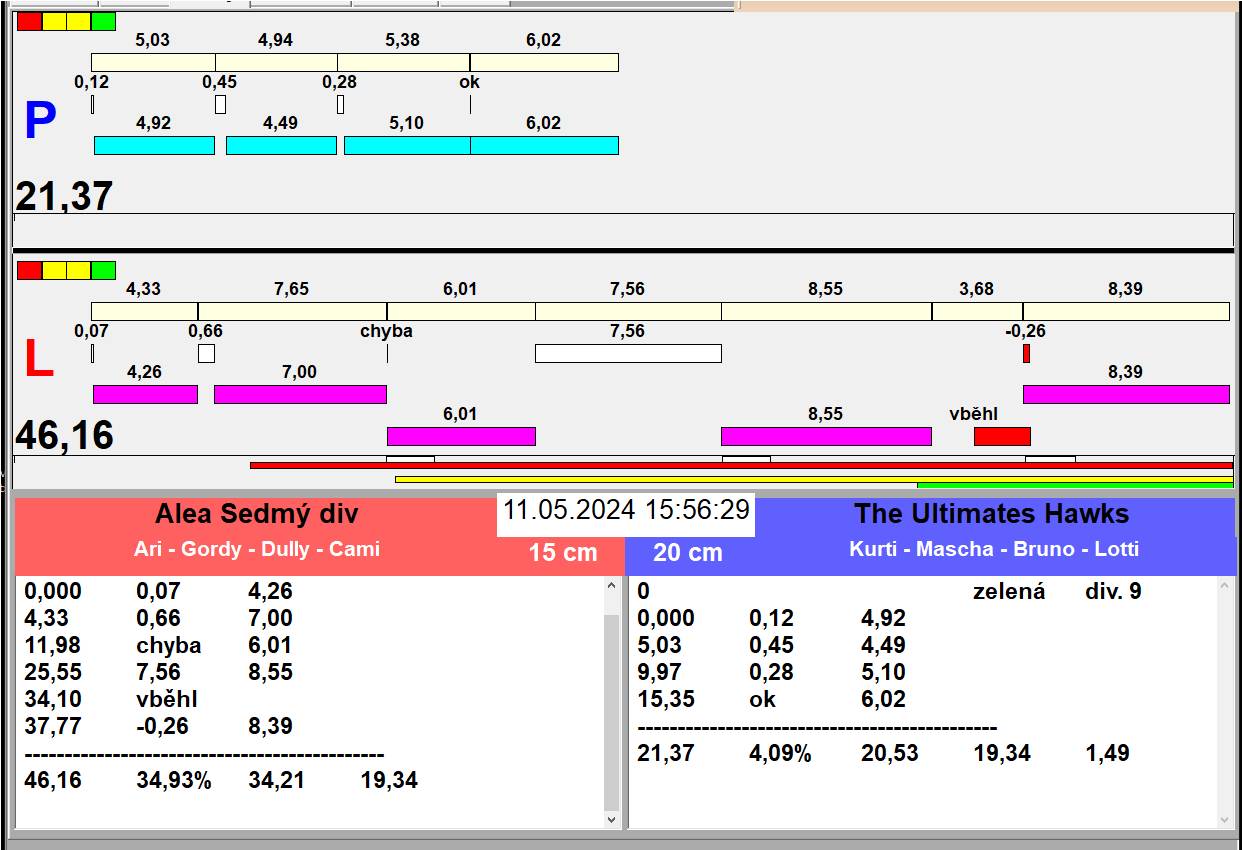Click the magenta 7,00 run bar
Viewport: 1242px width, 850px height.
[300, 394]
